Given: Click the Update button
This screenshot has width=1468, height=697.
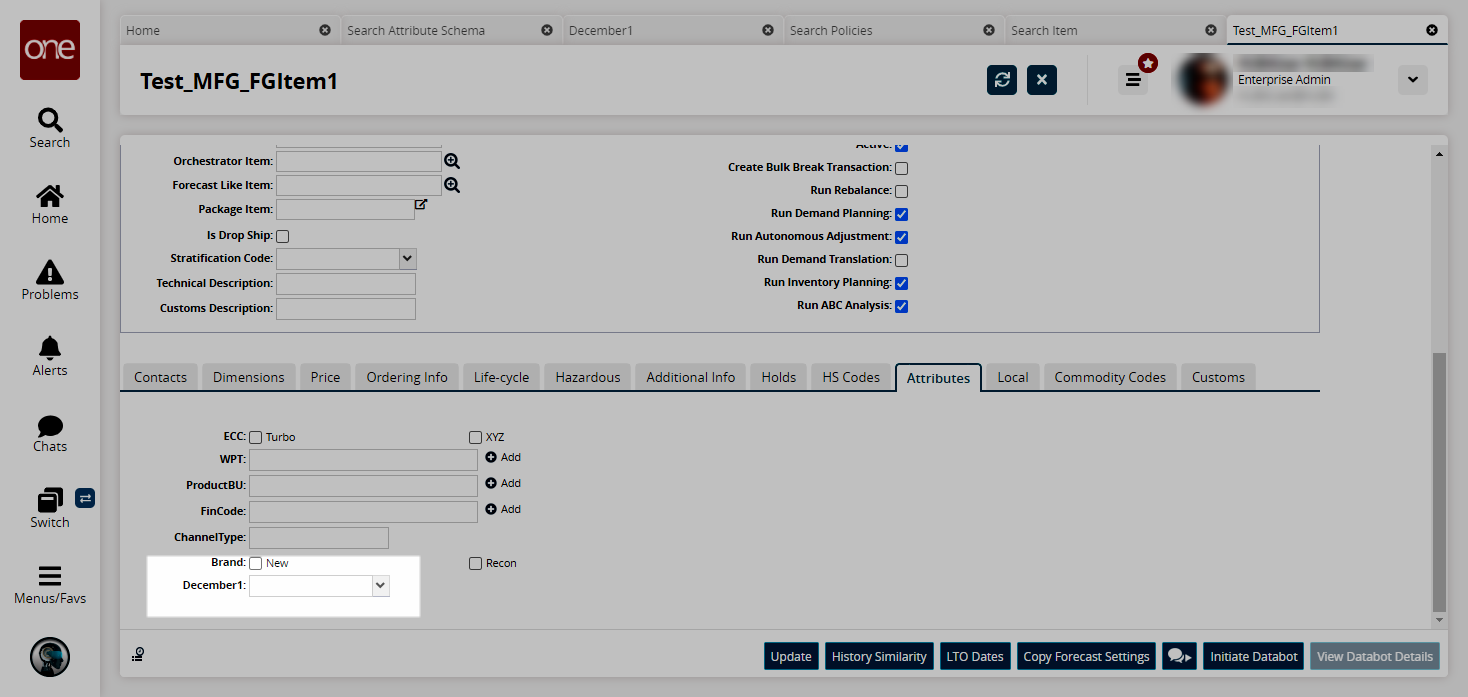Looking at the screenshot, I should coord(790,656).
